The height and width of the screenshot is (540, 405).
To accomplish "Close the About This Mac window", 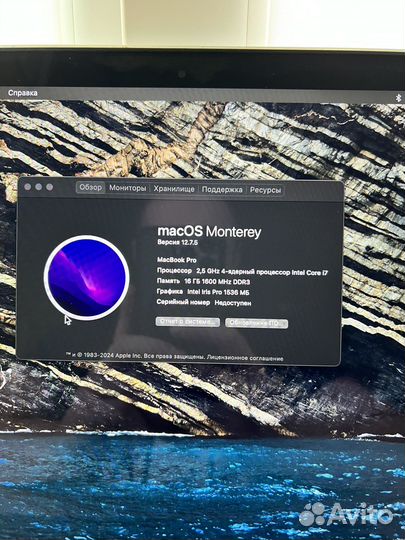I will [x=28, y=187].
